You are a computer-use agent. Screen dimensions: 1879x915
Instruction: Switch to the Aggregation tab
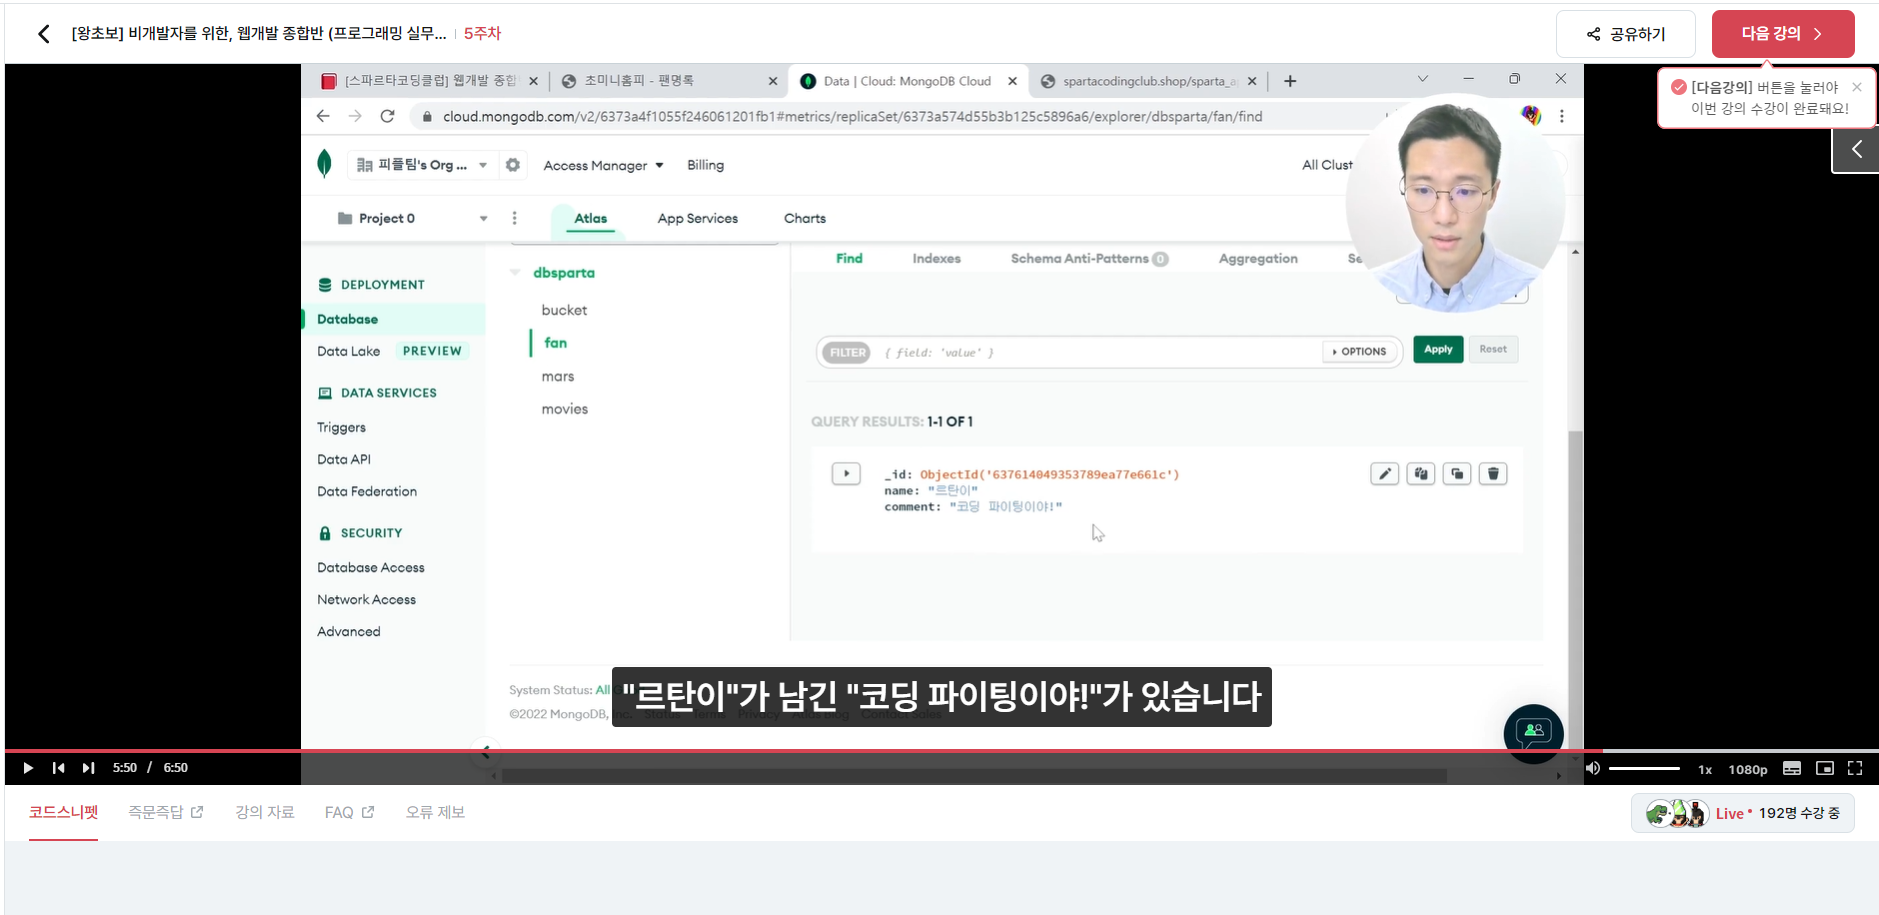click(1258, 258)
